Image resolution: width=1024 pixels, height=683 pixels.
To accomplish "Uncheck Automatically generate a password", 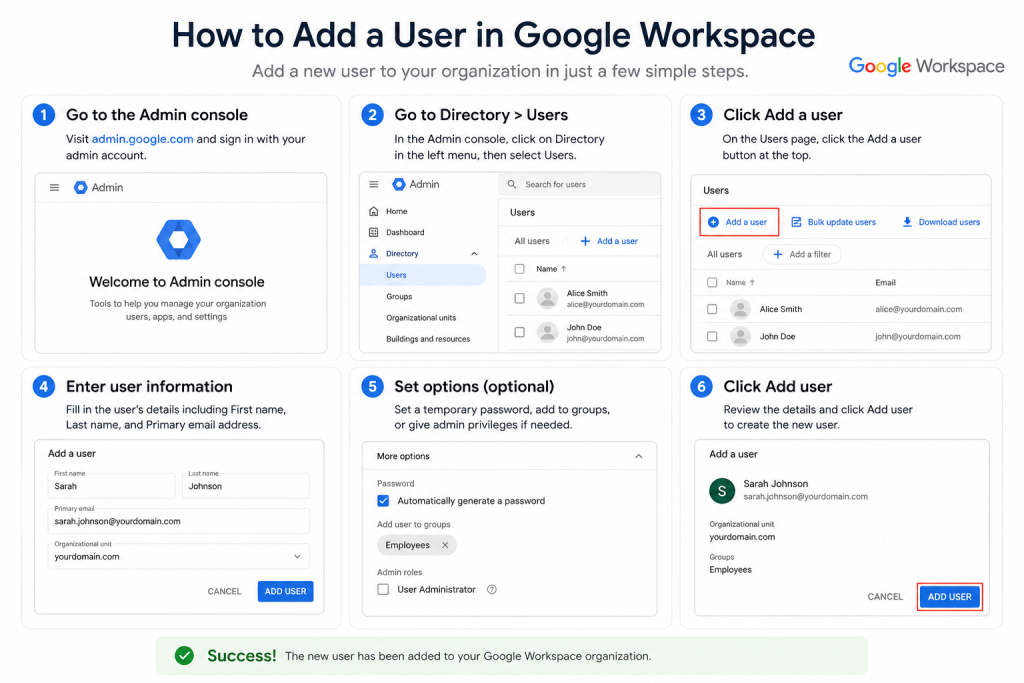I will click(383, 501).
